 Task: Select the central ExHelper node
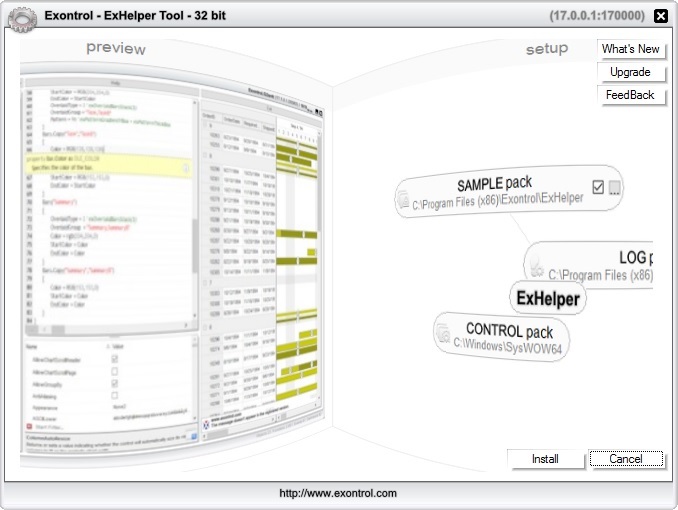tap(547, 298)
